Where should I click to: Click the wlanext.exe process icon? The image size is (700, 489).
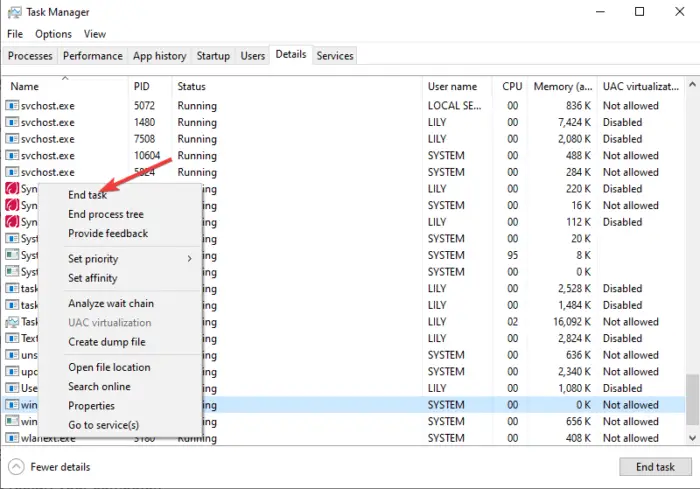click(12, 438)
